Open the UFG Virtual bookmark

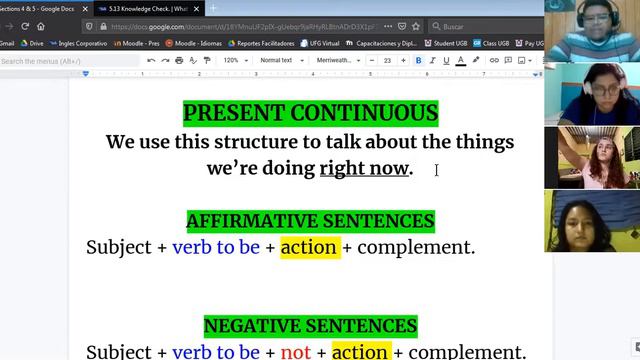(320, 43)
